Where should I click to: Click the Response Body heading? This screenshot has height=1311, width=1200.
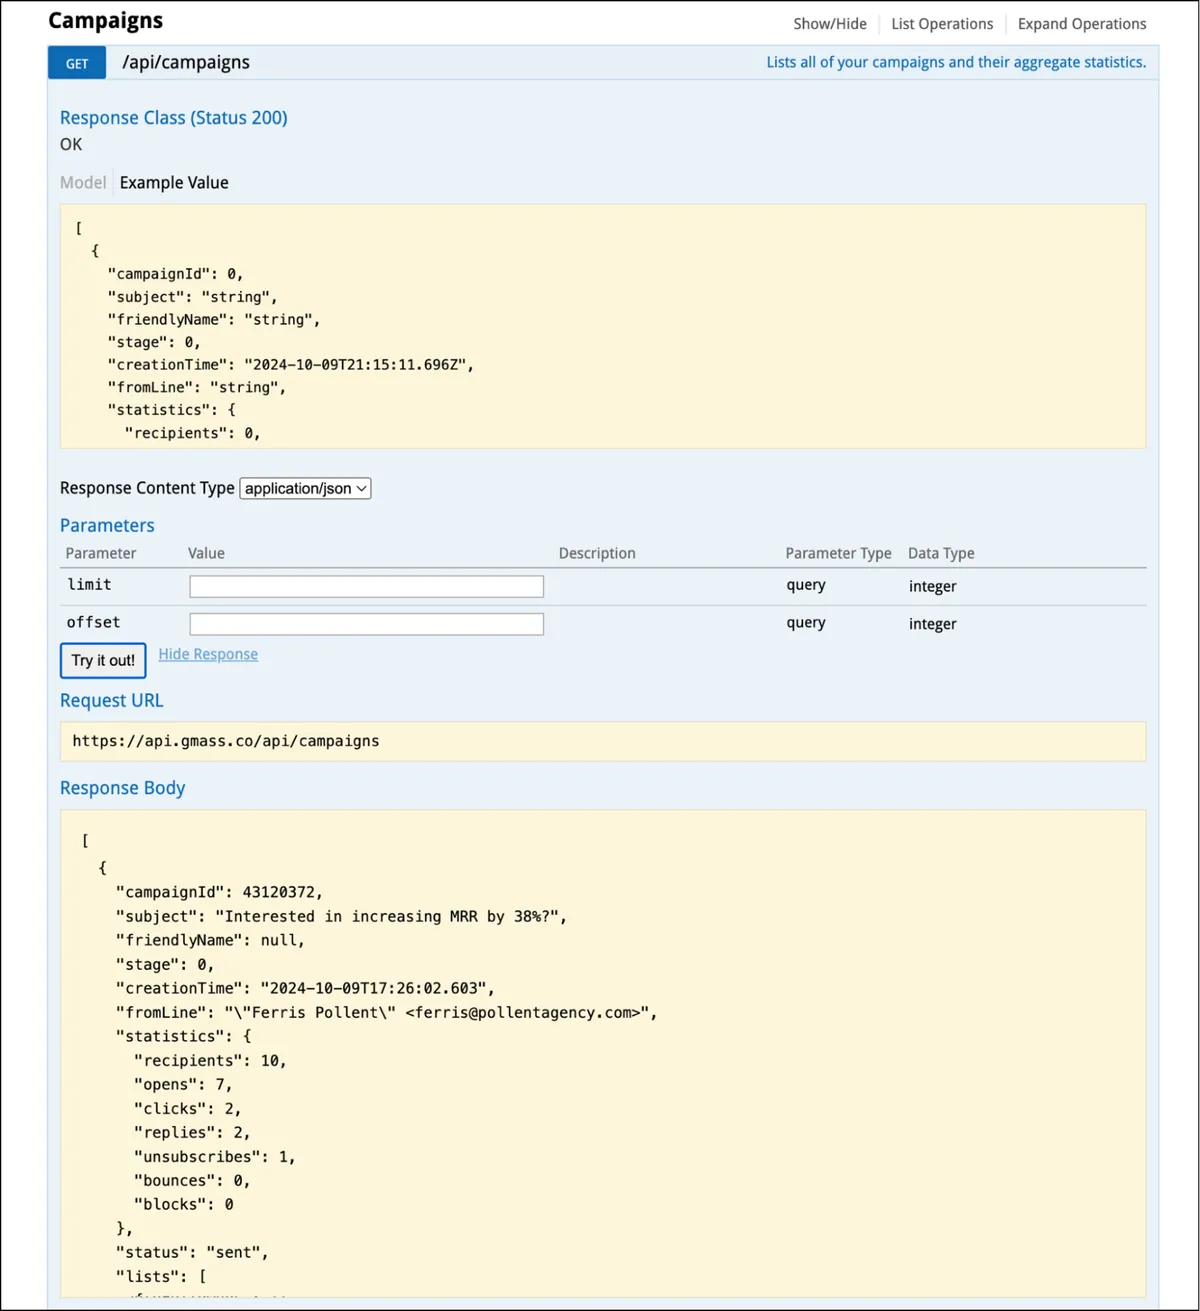[x=122, y=788]
